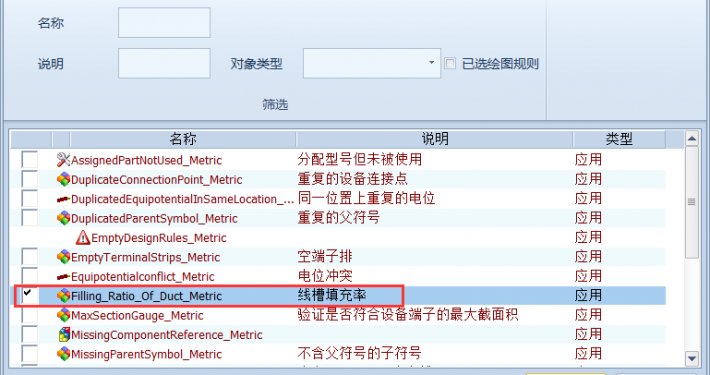710x375 pixels.
Task: Select MaxSectionGauge_Metric name text
Action: (x=137, y=316)
